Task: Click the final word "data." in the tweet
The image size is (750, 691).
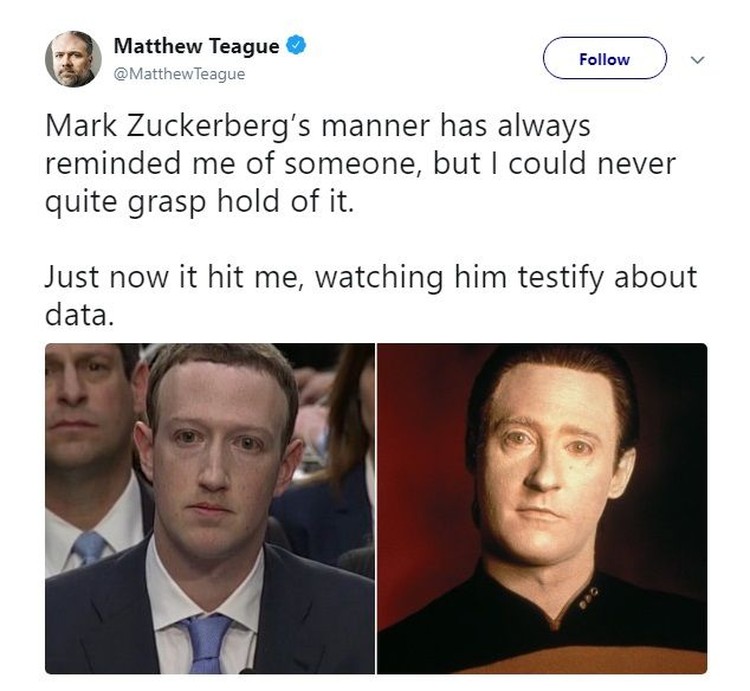Action: 80,316
